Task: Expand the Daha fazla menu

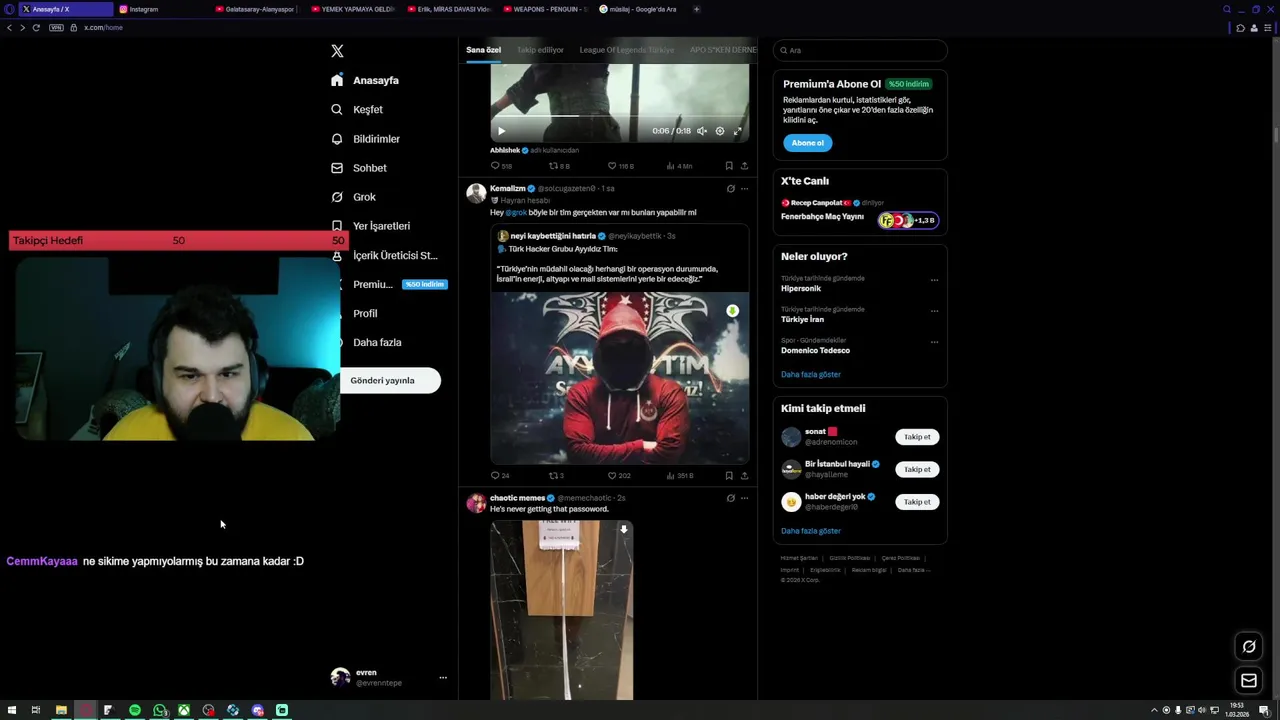Action: coord(377,342)
